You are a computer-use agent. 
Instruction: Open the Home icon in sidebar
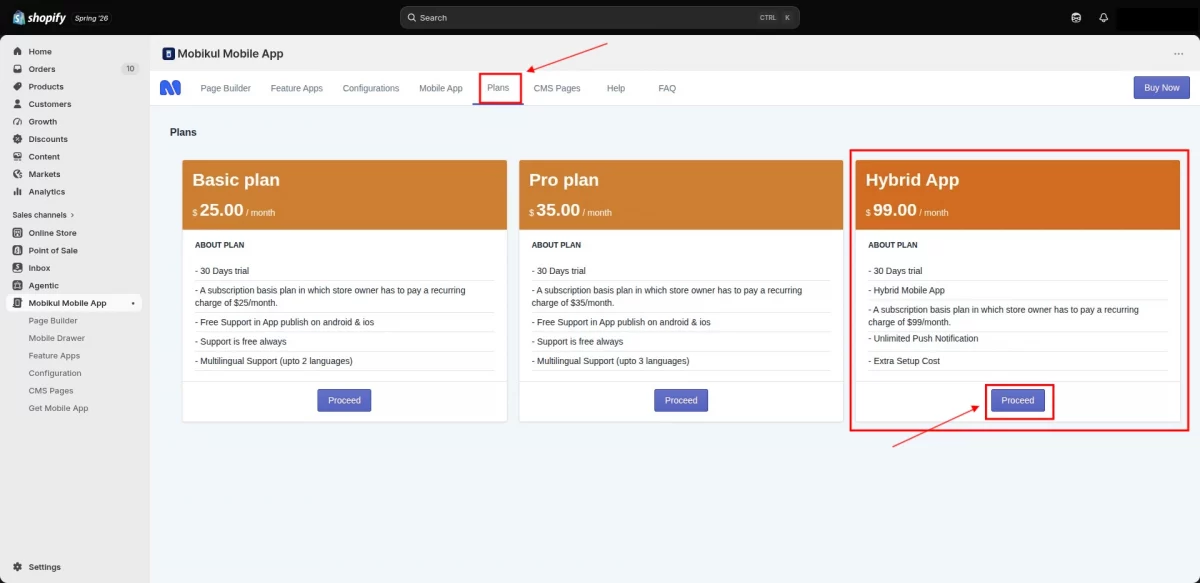(x=18, y=51)
